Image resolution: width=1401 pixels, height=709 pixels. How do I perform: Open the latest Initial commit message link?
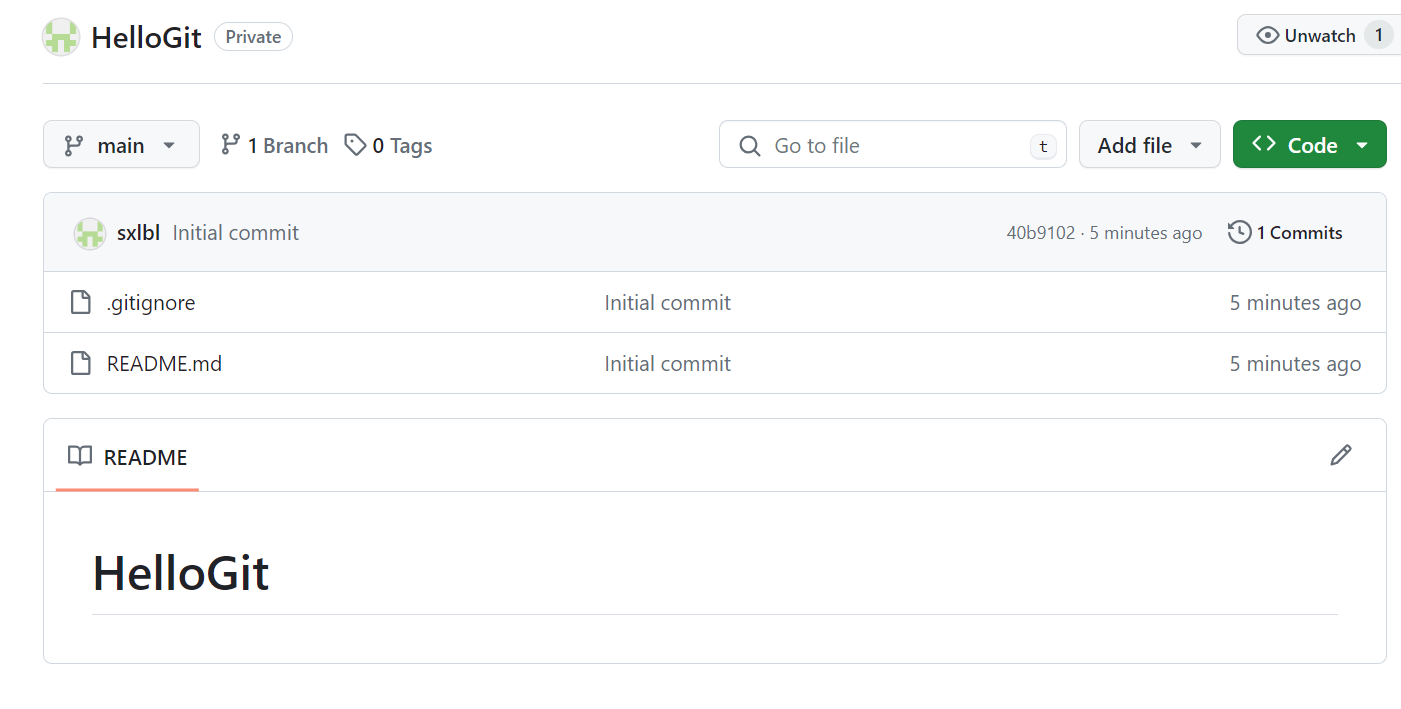click(x=235, y=233)
